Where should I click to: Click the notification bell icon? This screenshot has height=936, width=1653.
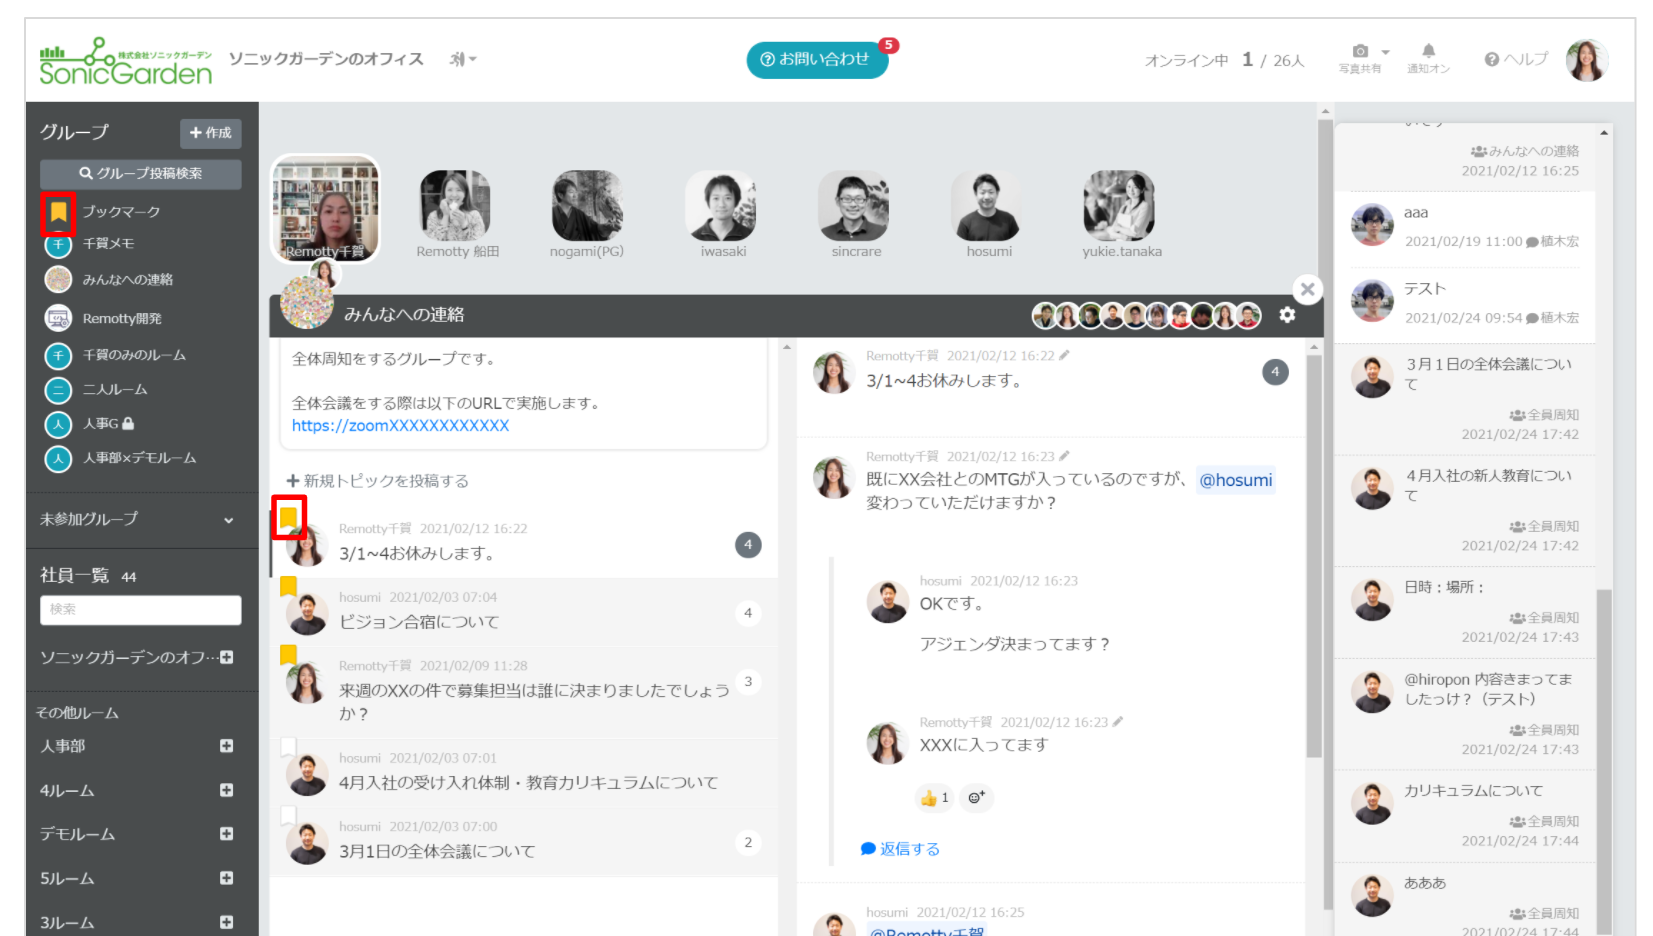1428,51
